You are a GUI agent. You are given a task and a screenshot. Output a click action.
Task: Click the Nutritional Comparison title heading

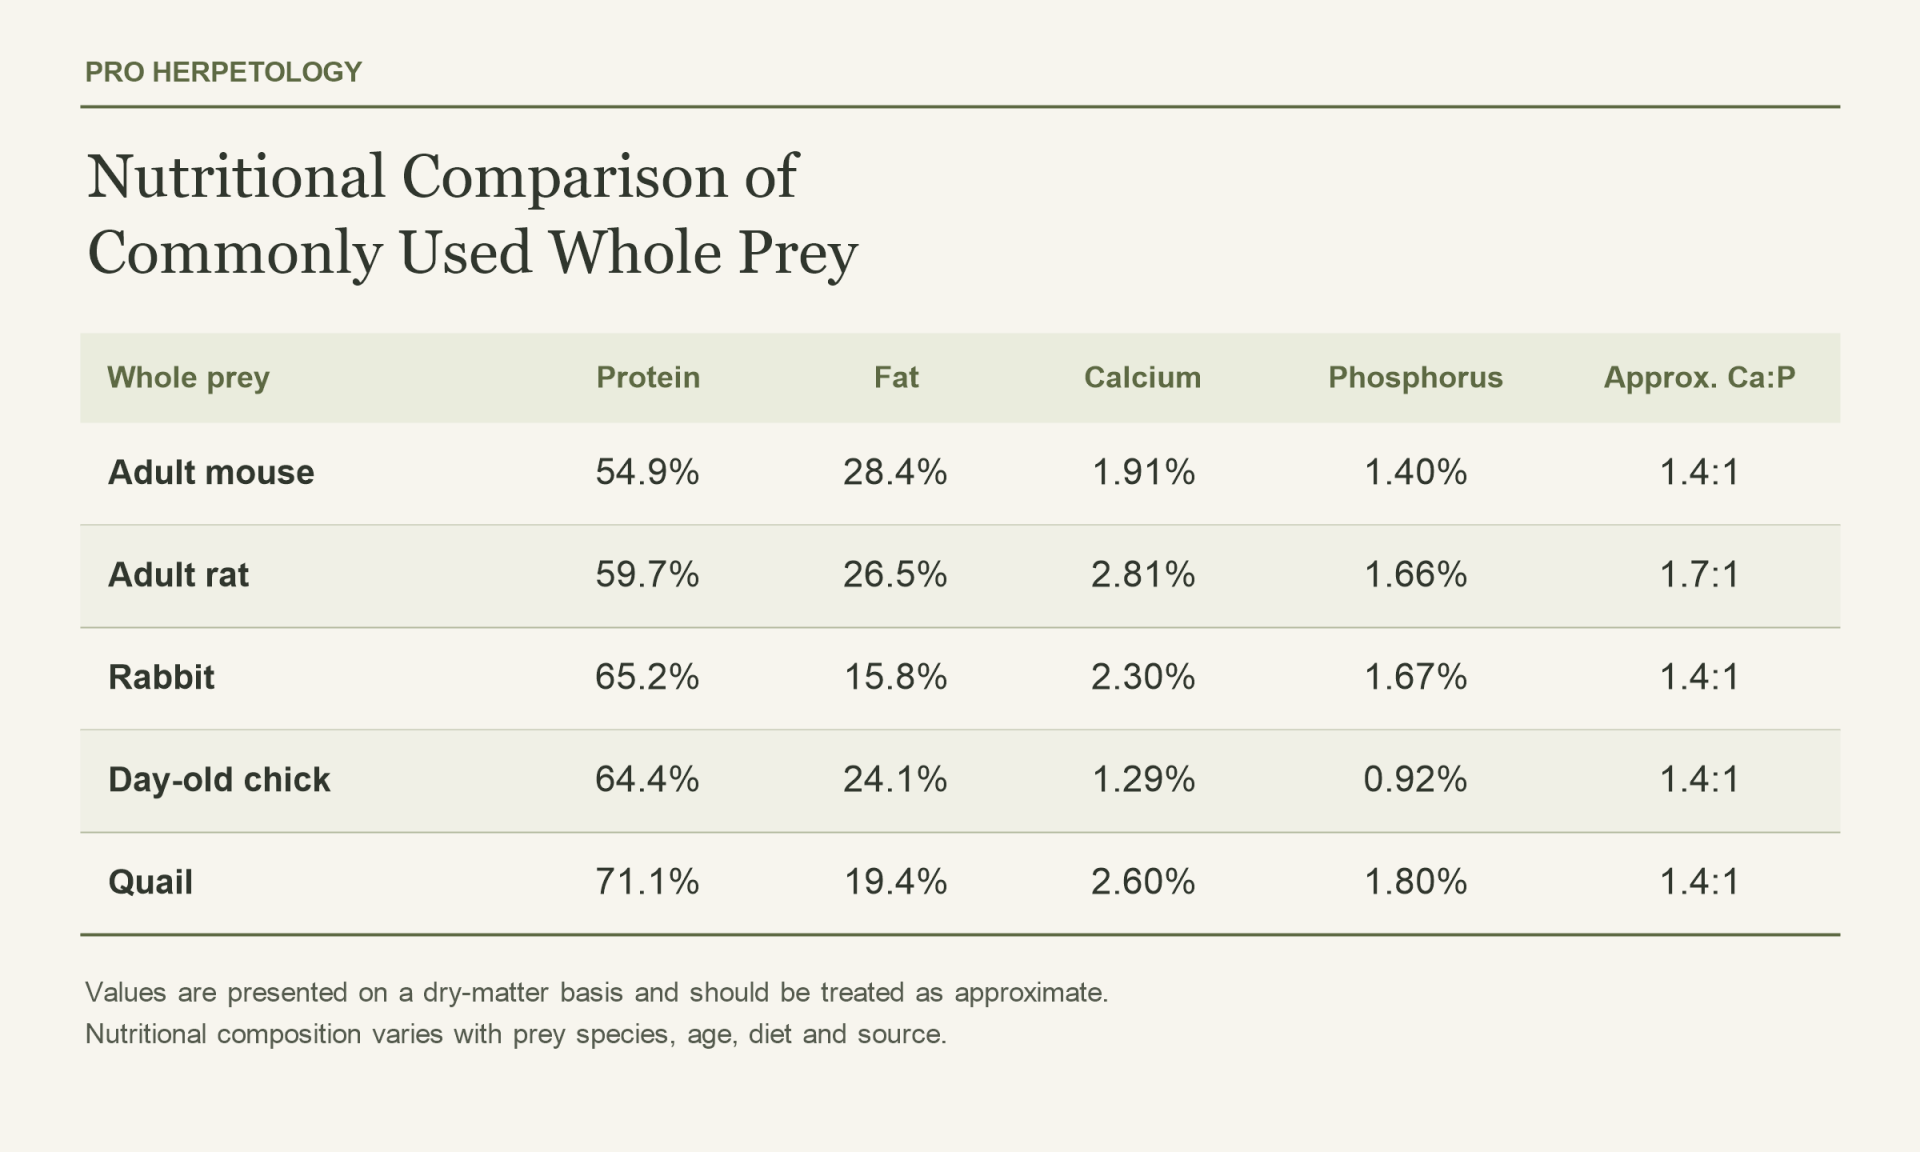pos(472,214)
